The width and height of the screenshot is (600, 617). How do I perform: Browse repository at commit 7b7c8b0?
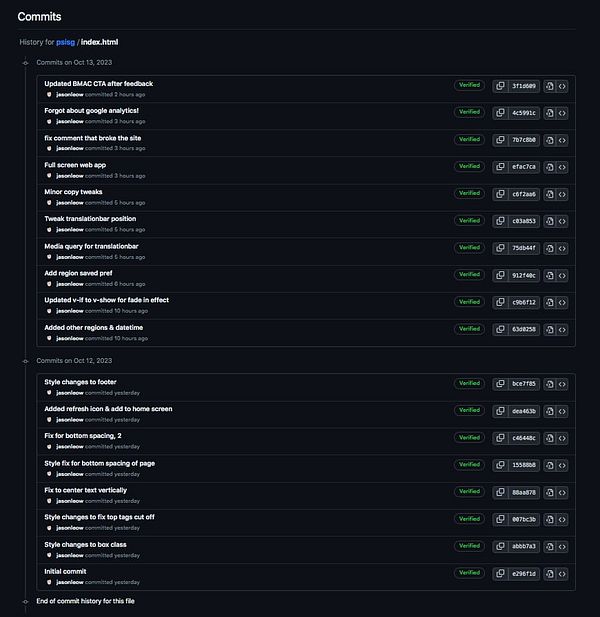[x=563, y=140]
